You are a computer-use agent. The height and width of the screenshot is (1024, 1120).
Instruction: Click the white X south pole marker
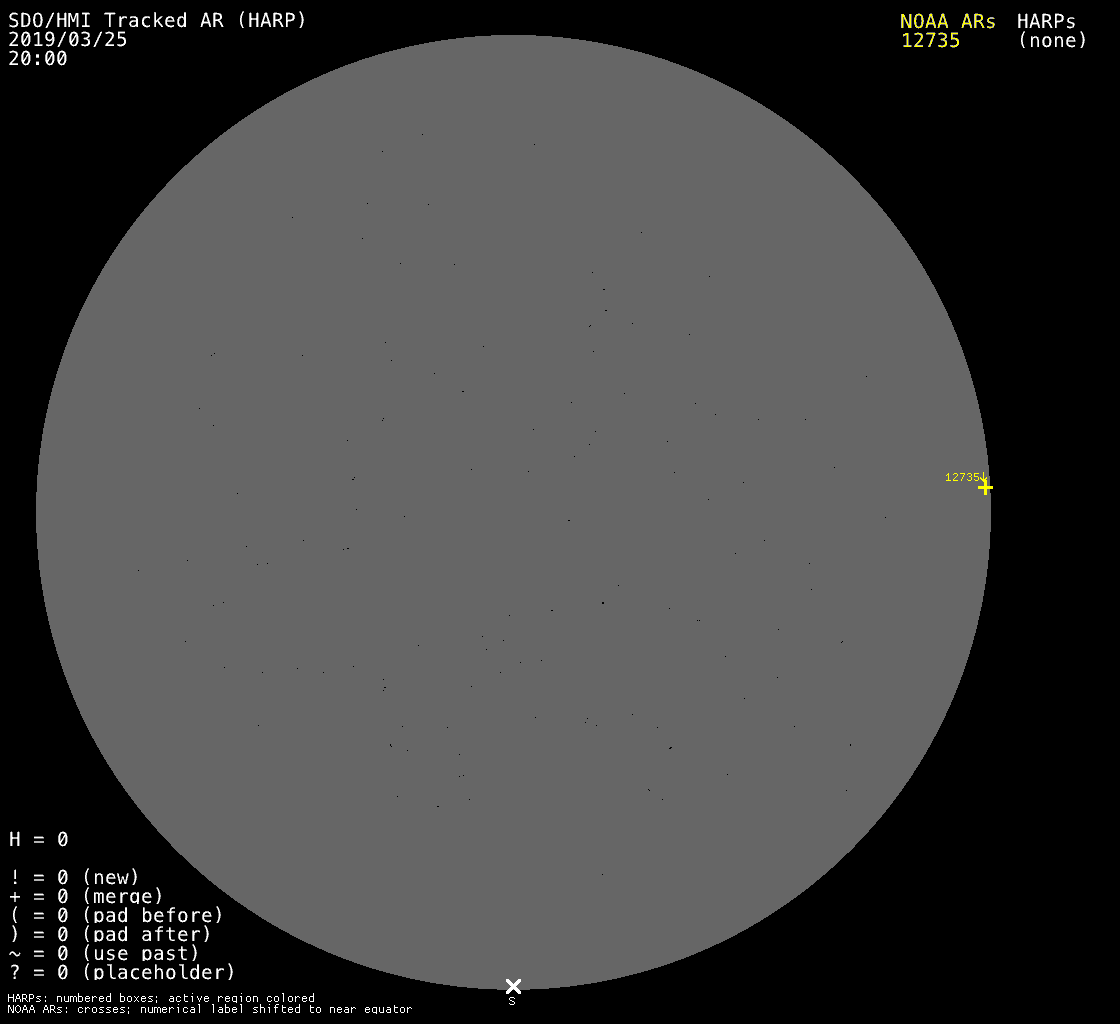(x=513, y=986)
